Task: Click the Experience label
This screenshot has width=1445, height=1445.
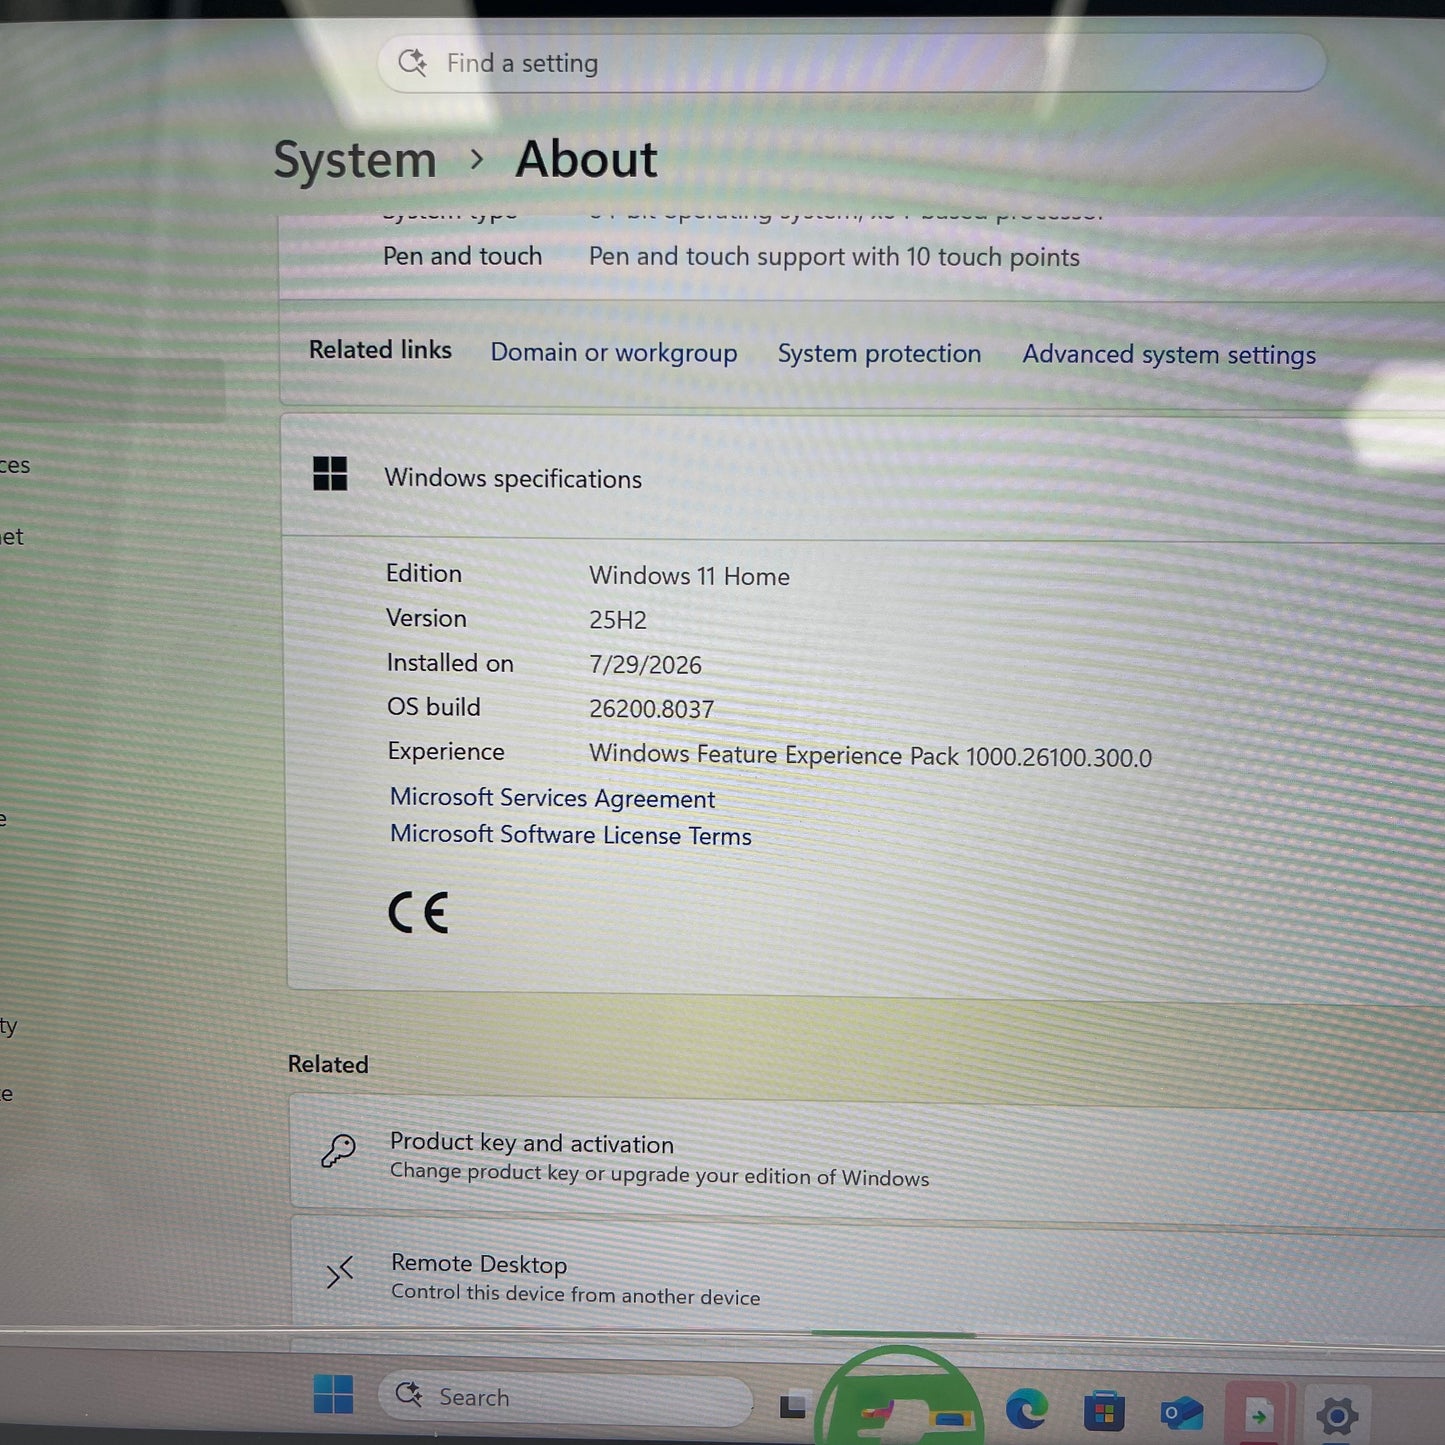Action: (446, 751)
